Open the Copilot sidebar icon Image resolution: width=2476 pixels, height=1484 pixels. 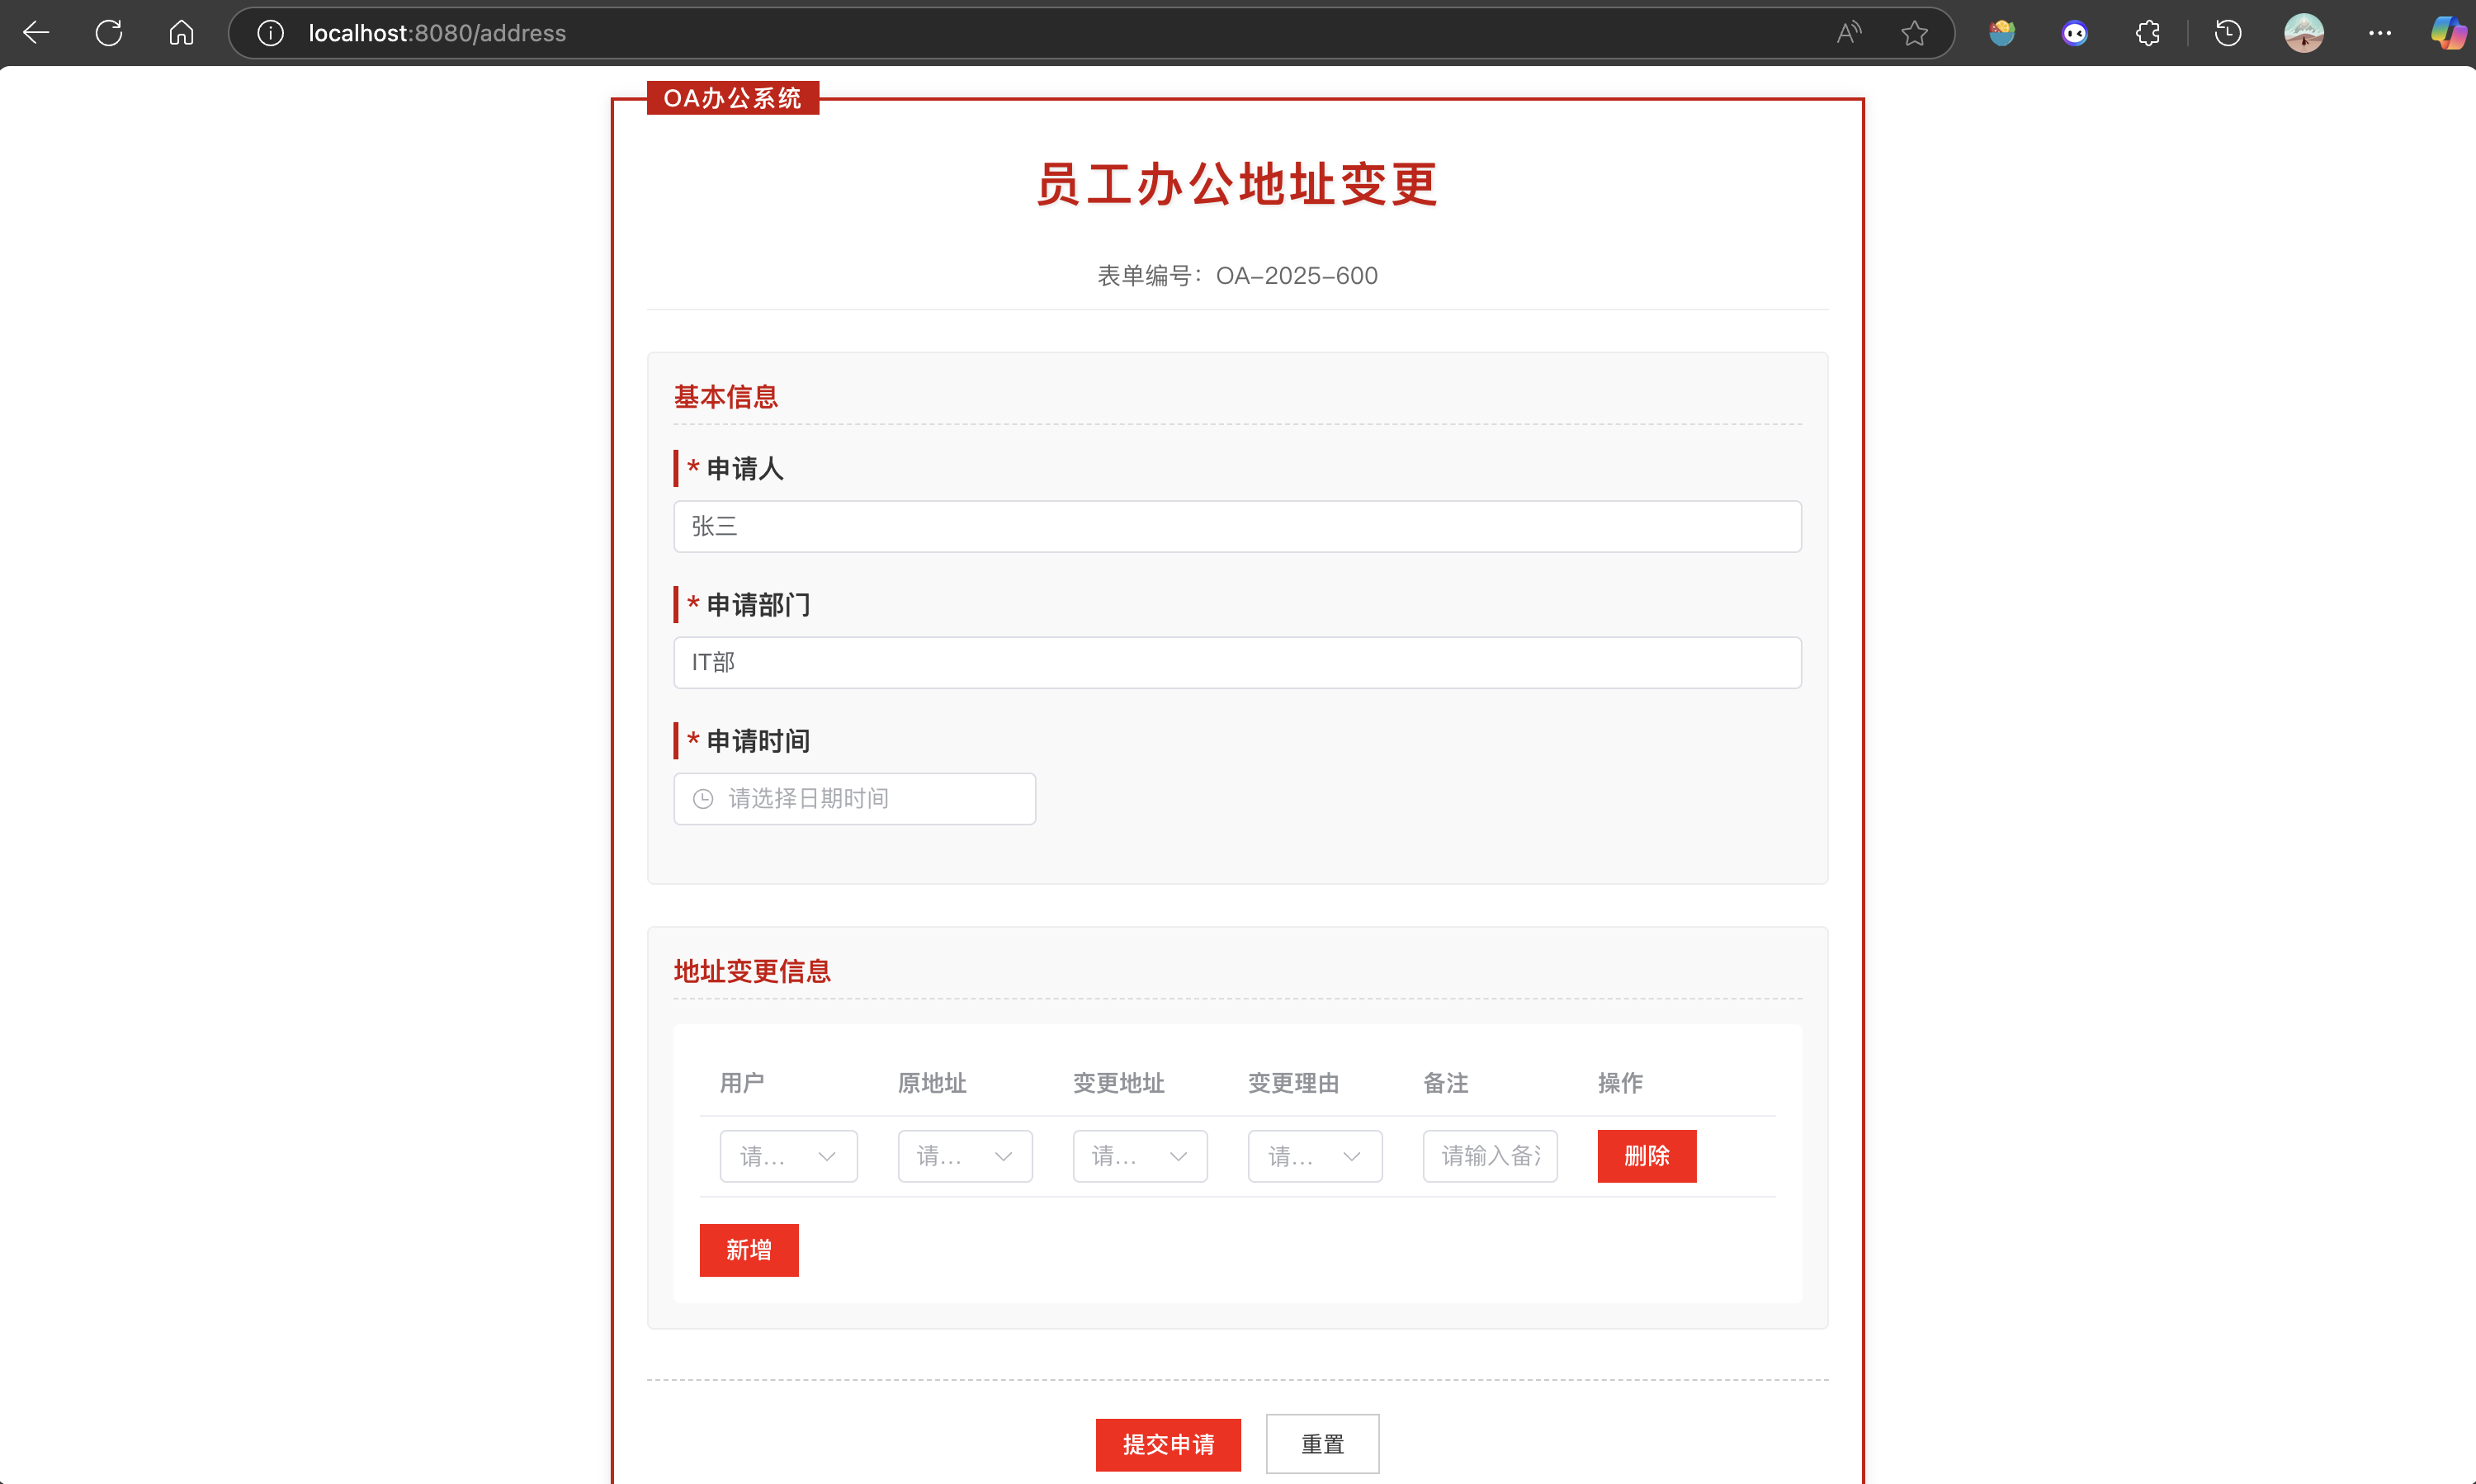(x=2447, y=33)
